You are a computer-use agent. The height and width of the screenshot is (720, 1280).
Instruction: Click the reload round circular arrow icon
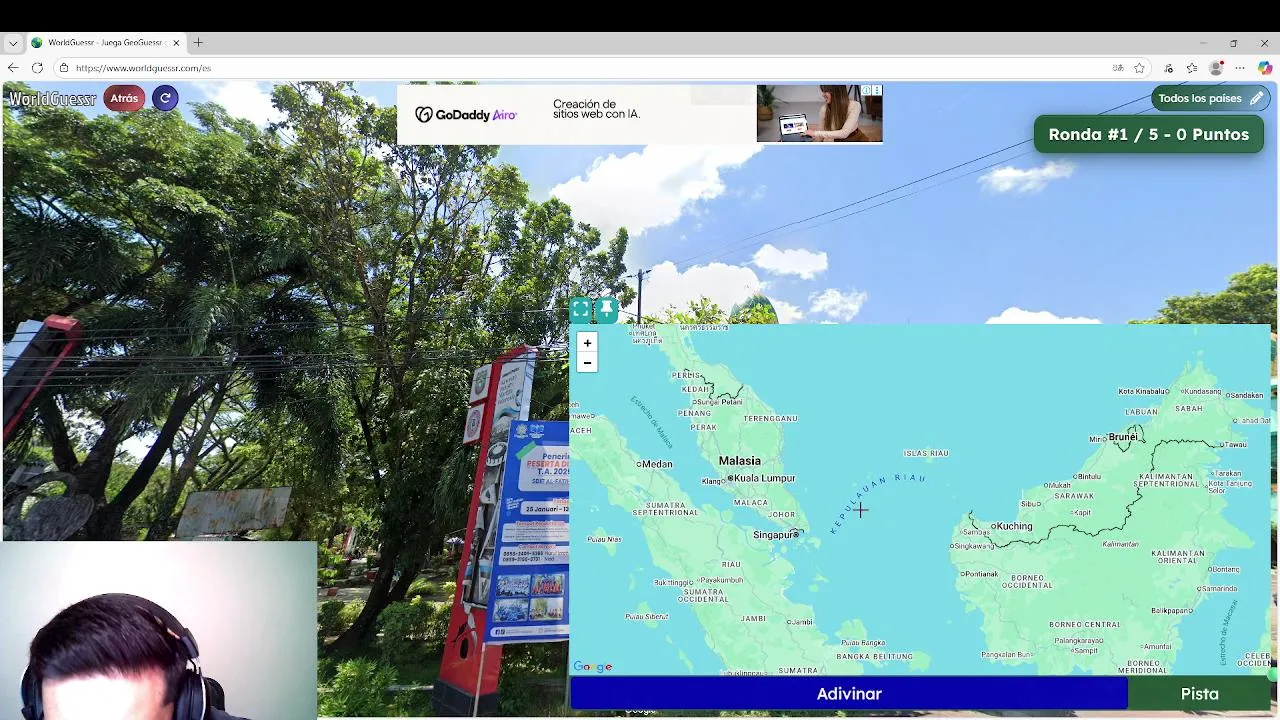coord(166,98)
